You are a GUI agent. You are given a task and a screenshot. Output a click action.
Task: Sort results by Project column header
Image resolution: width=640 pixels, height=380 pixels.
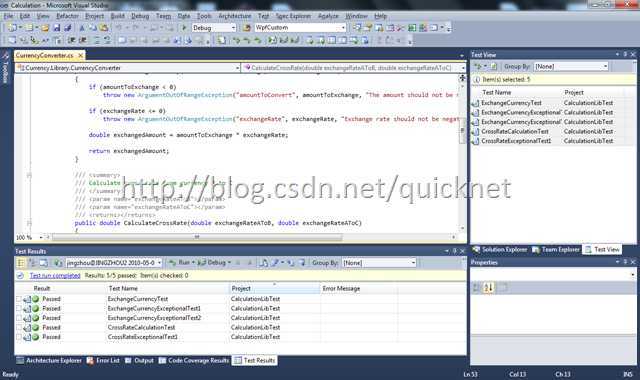click(x=275, y=289)
